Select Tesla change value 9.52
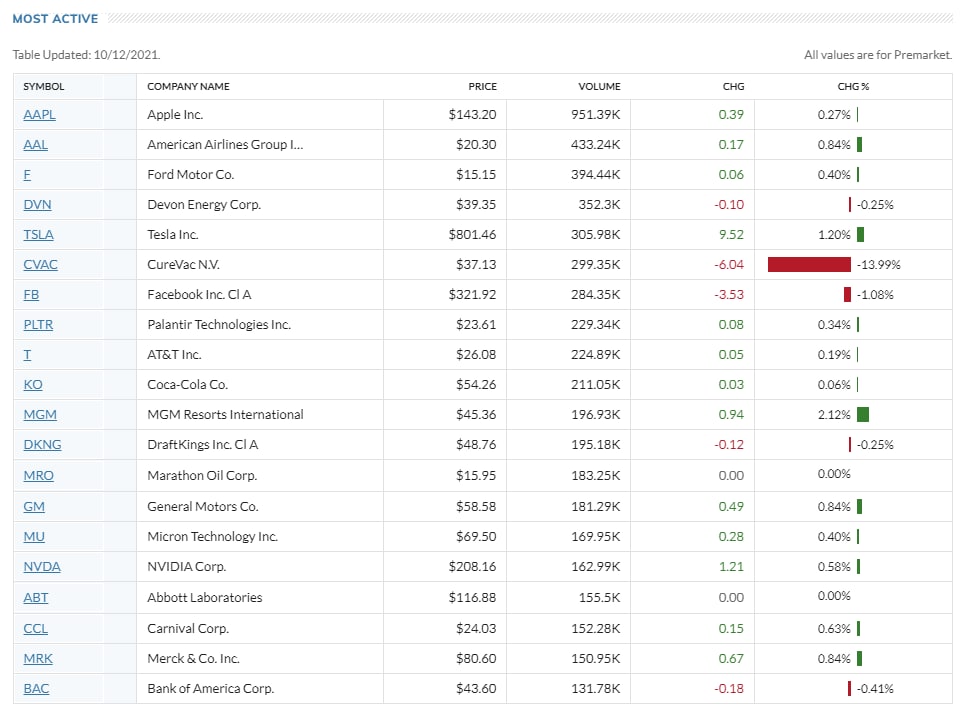This screenshot has width=966, height=715. (x=731, y=235)
